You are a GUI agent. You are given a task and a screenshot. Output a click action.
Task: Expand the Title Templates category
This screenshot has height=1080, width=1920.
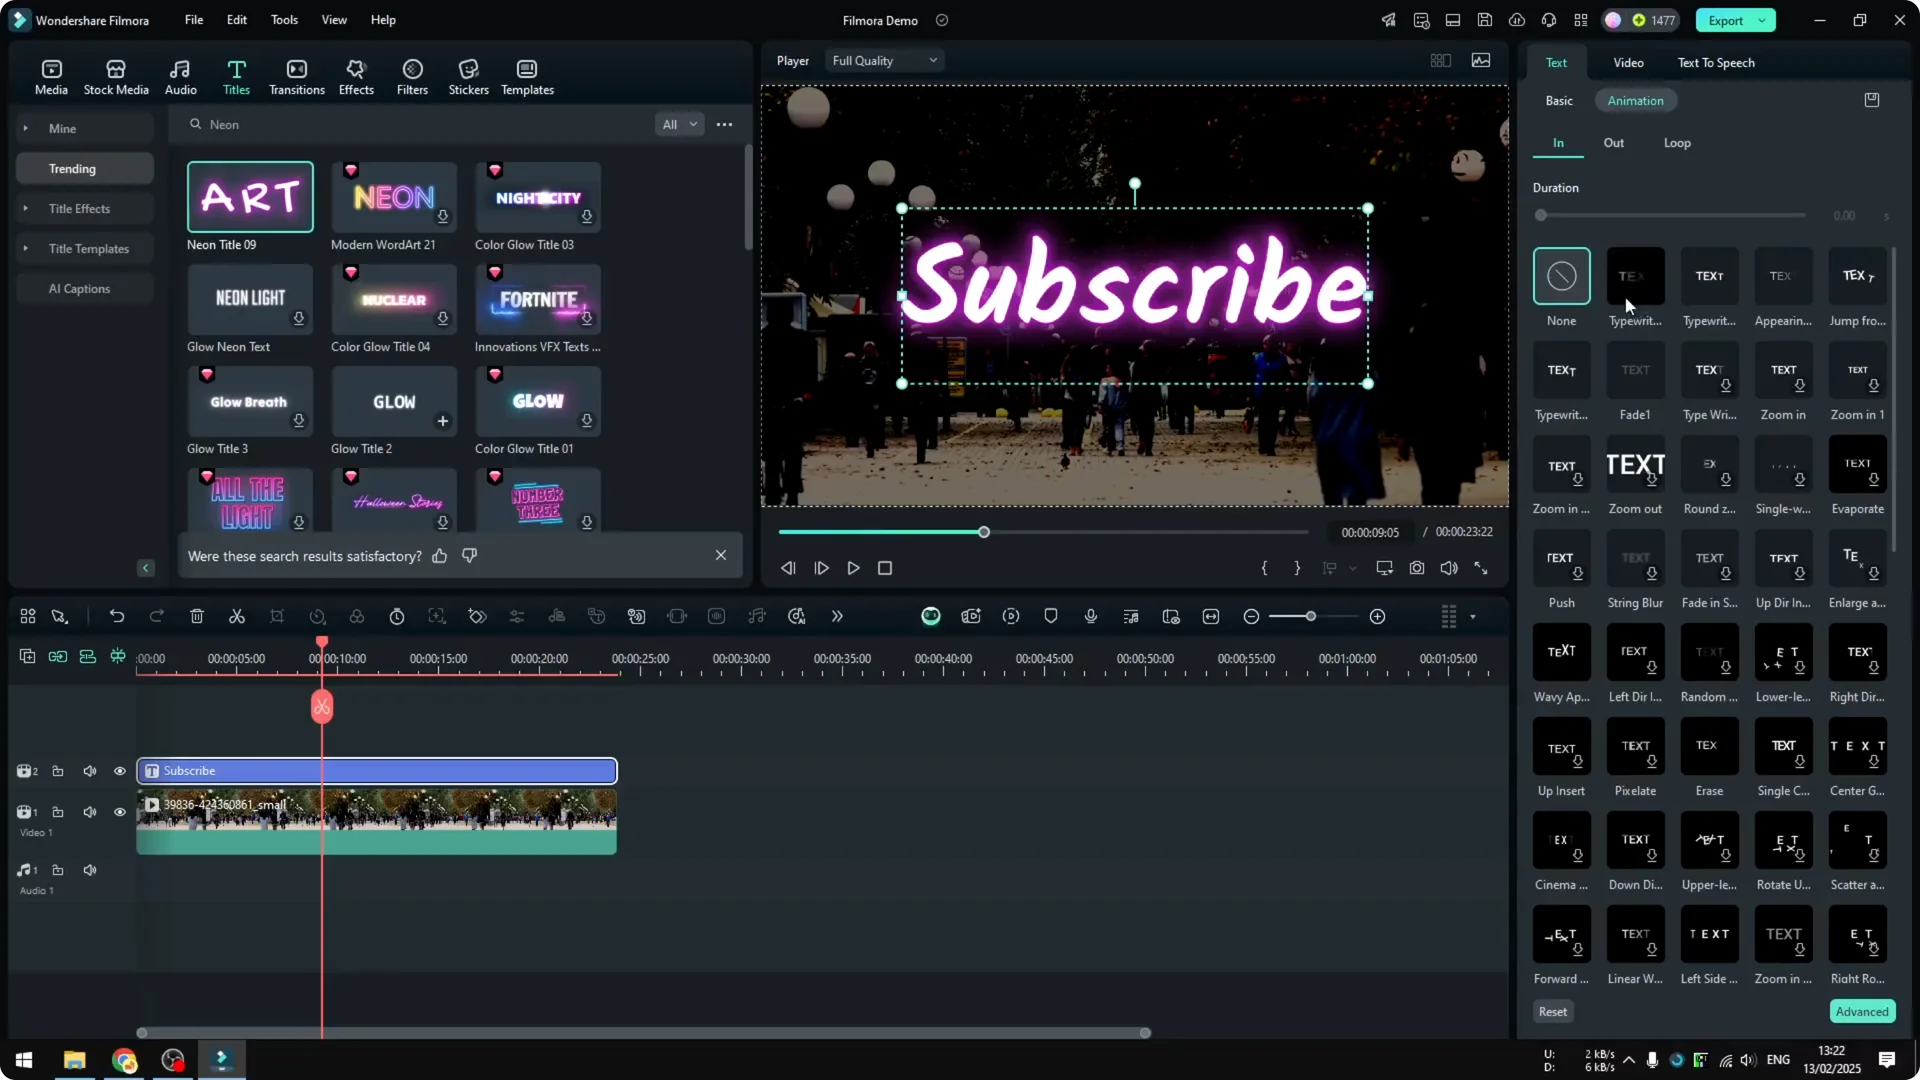90,248
